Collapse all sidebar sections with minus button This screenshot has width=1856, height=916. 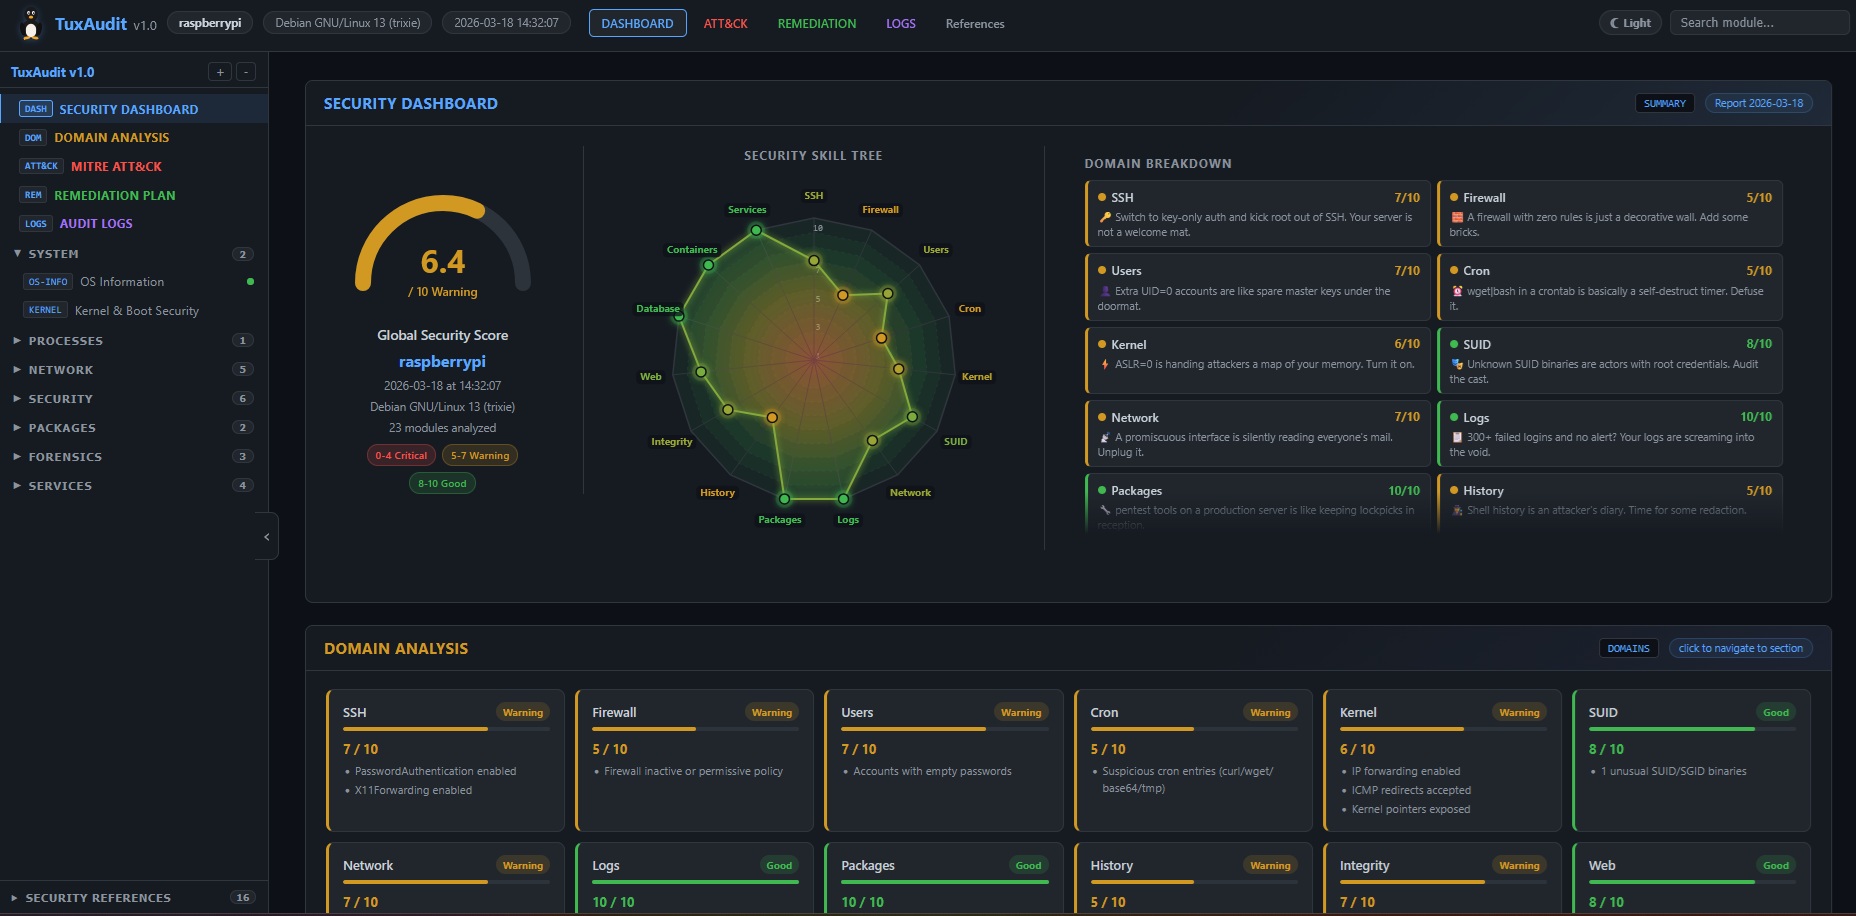coord(246,72)
